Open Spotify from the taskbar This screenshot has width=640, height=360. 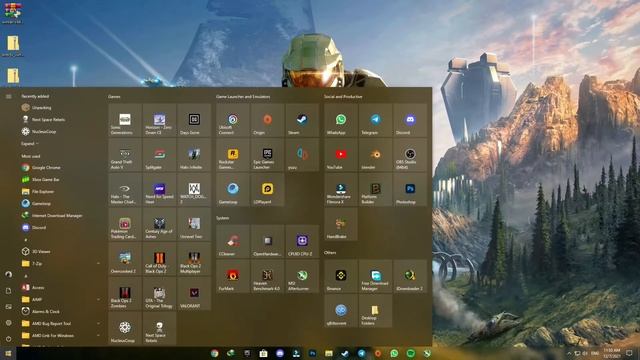pos(411,353)
